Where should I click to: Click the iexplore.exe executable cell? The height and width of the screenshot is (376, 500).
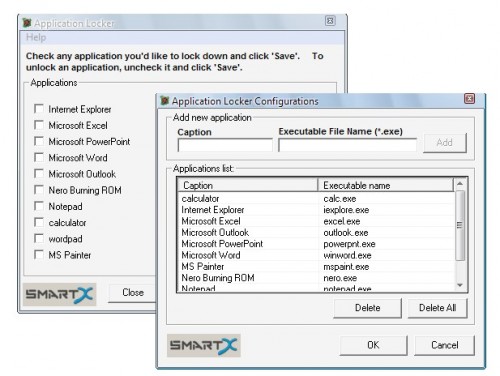[x=346, y=210]
